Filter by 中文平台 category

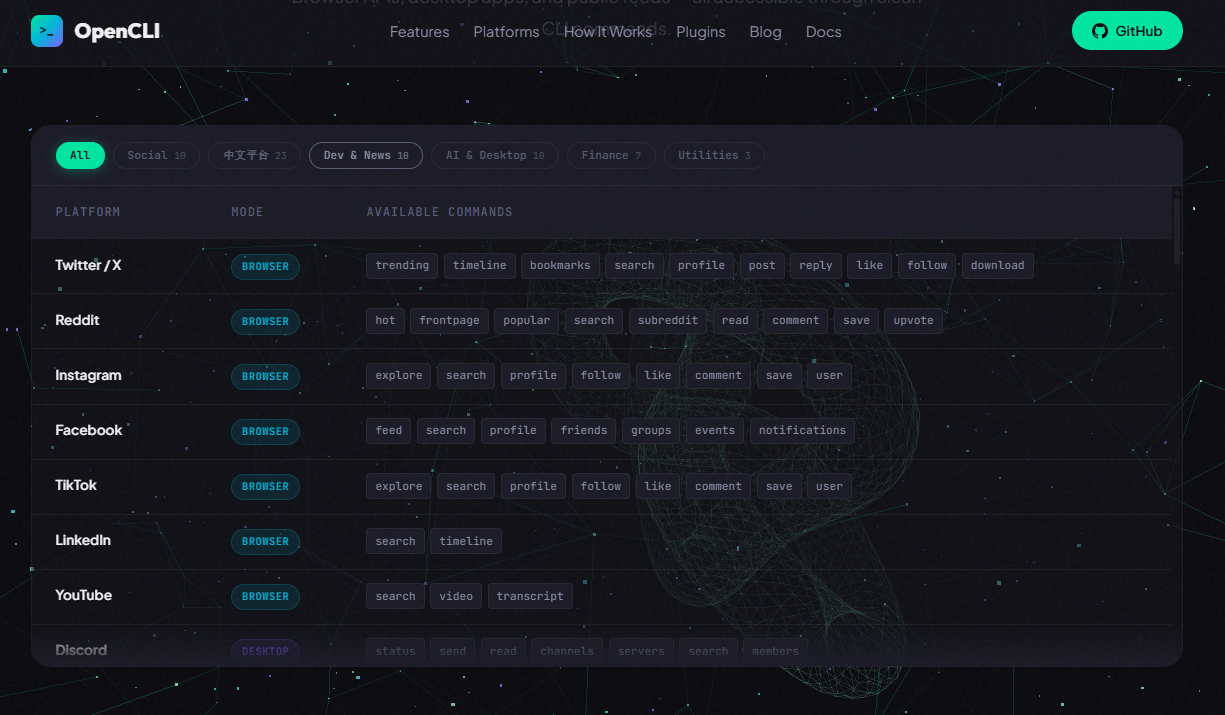pyautogui.click(x=254, y=155)
